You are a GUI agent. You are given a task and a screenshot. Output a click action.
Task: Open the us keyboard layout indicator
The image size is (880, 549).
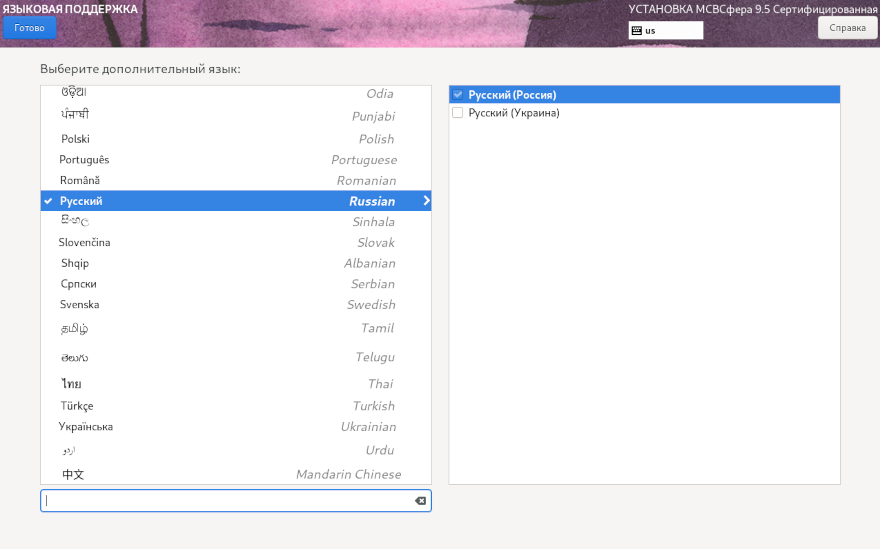click(665, 31)
